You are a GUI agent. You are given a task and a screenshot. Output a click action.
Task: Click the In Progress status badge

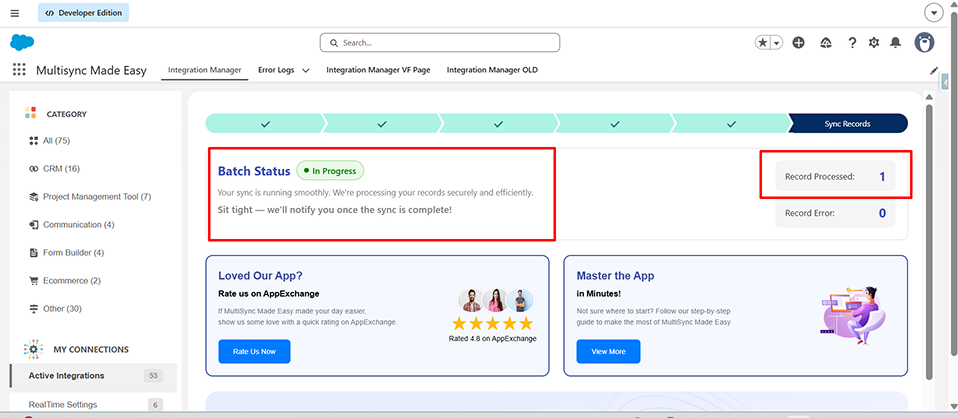tap(330, 171)
